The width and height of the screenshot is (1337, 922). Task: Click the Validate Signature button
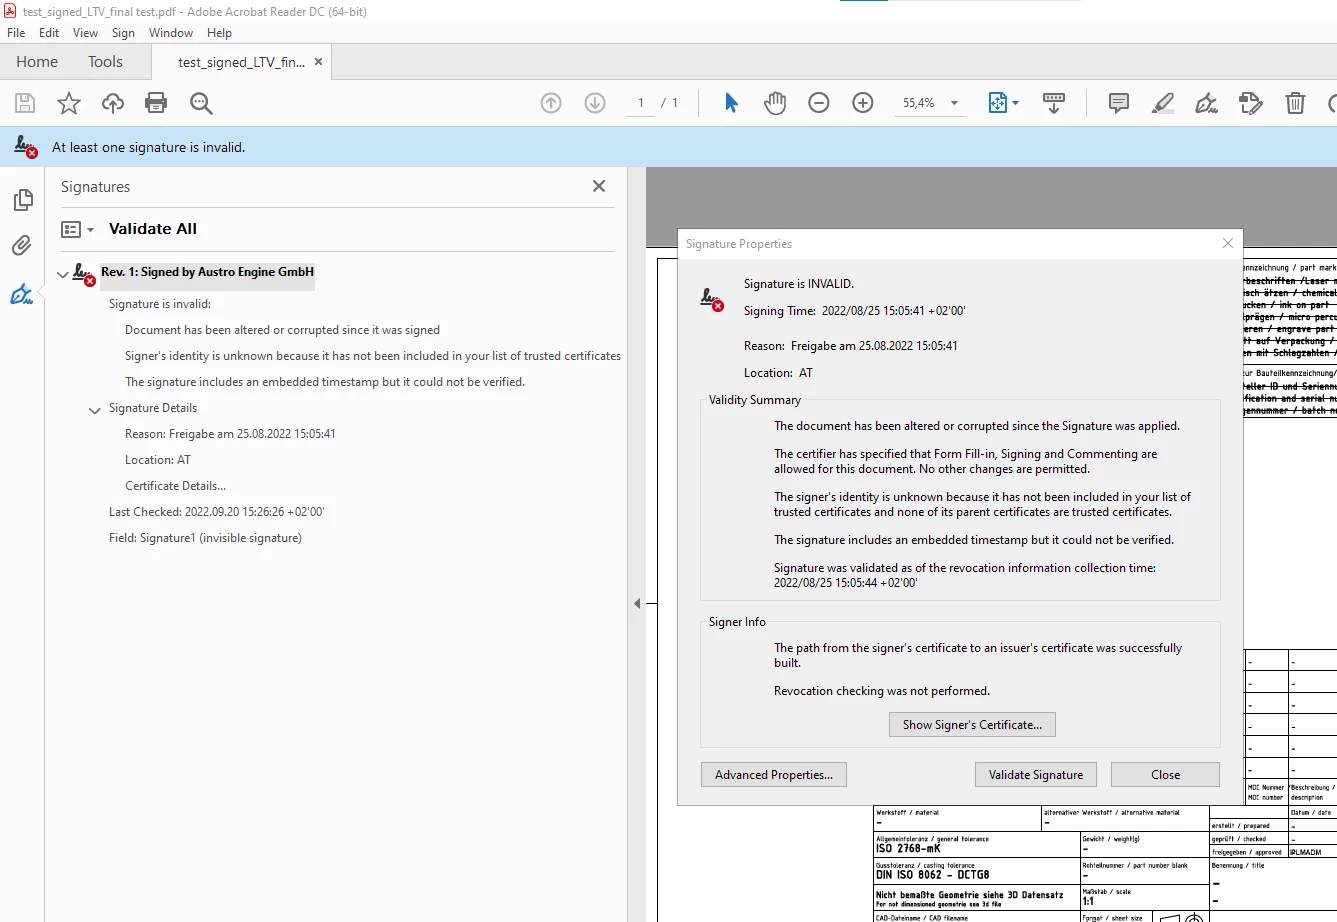point(1036,775)
